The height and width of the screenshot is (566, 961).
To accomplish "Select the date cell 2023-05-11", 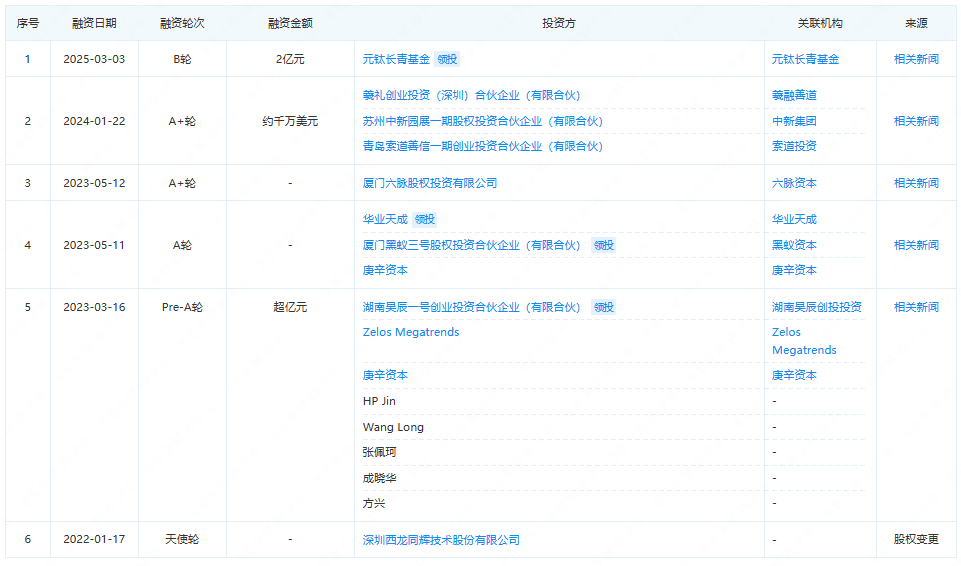I will [x=94, y=245].
